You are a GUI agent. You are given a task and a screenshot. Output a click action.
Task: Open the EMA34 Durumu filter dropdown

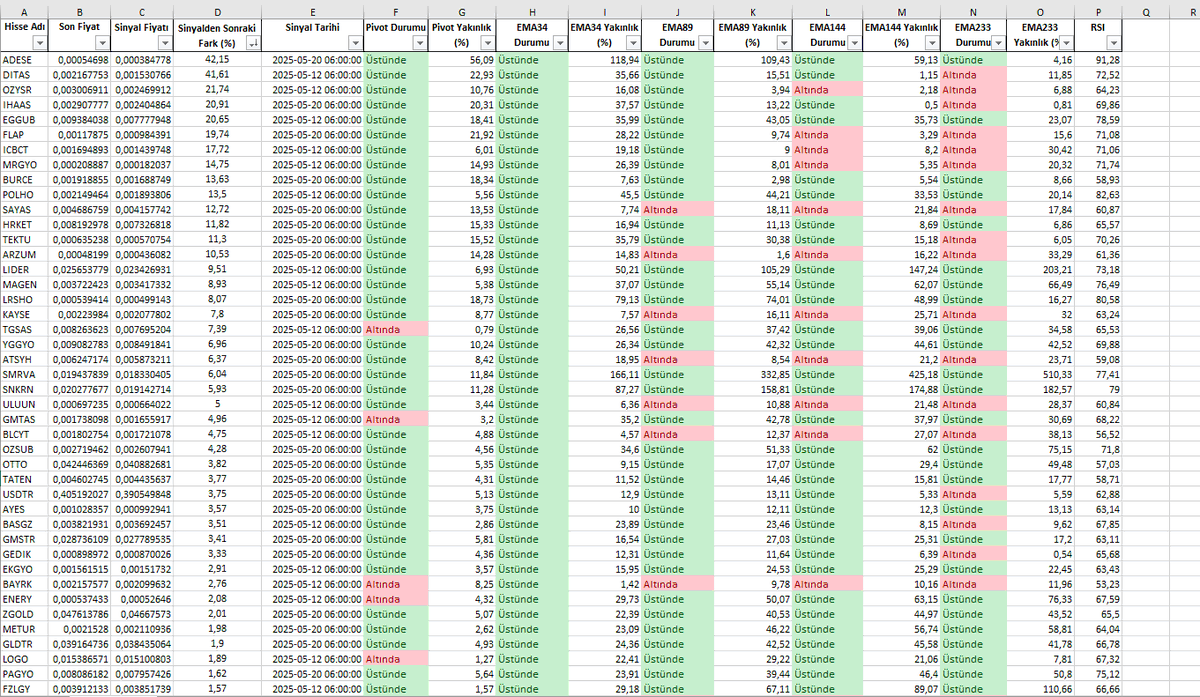(559, 44)
